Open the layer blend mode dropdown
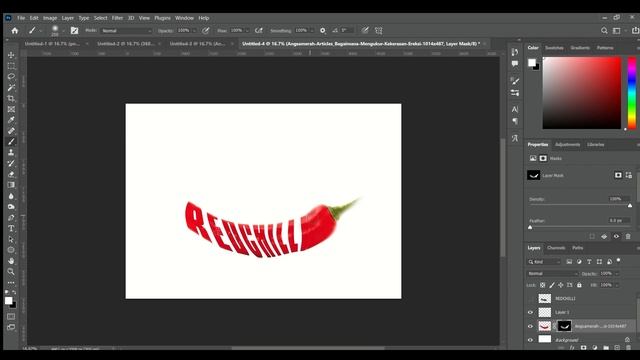 (x=552, y=273)
